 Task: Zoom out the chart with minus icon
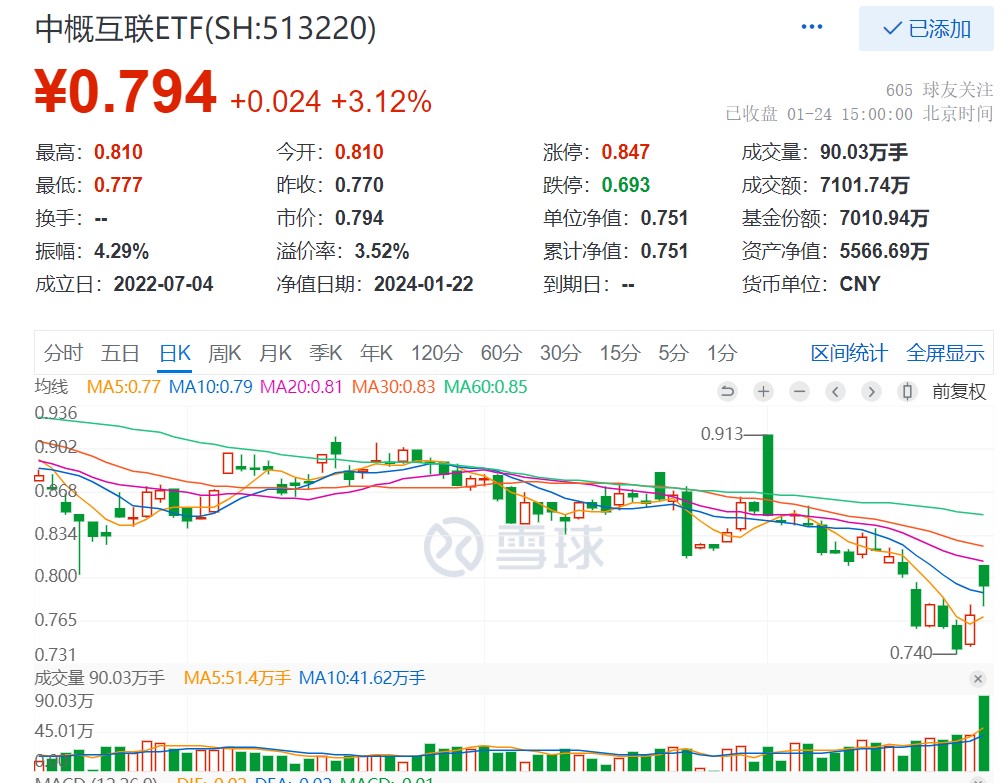pyautogui.click(x=799, y=391)
